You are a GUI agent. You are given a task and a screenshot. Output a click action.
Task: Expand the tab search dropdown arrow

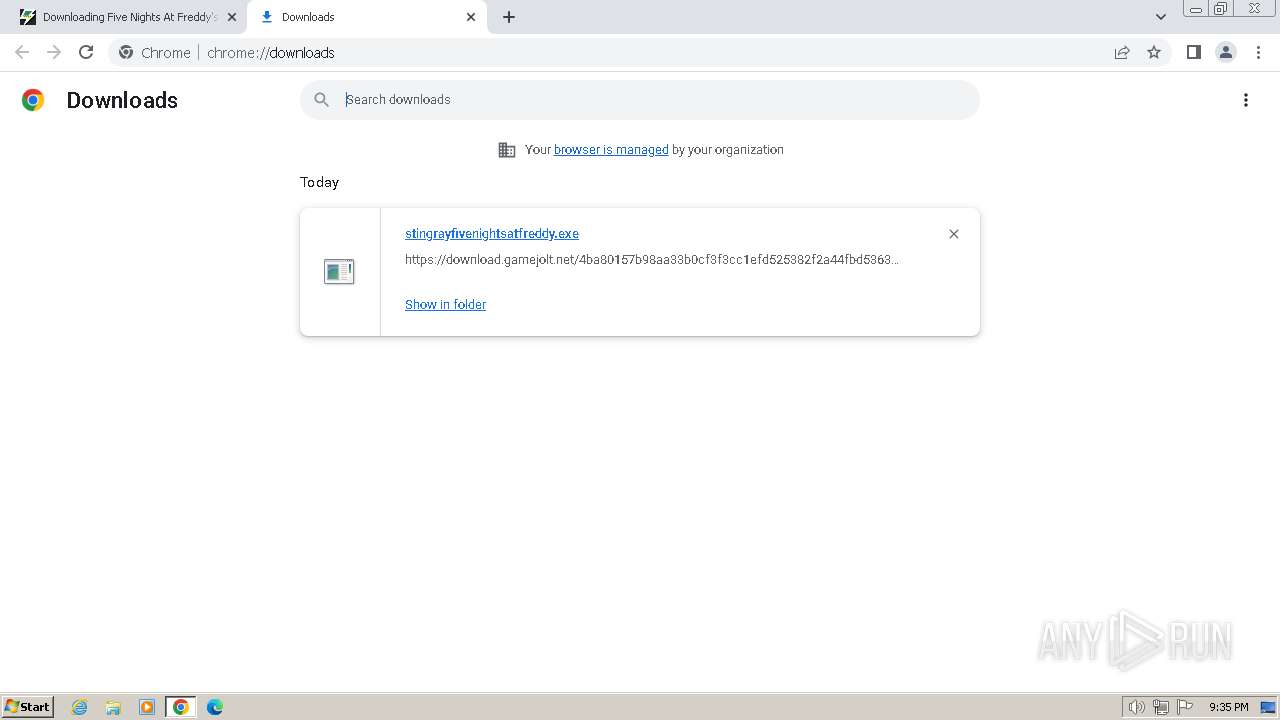pyautogui.click(x=1161, y=17)
